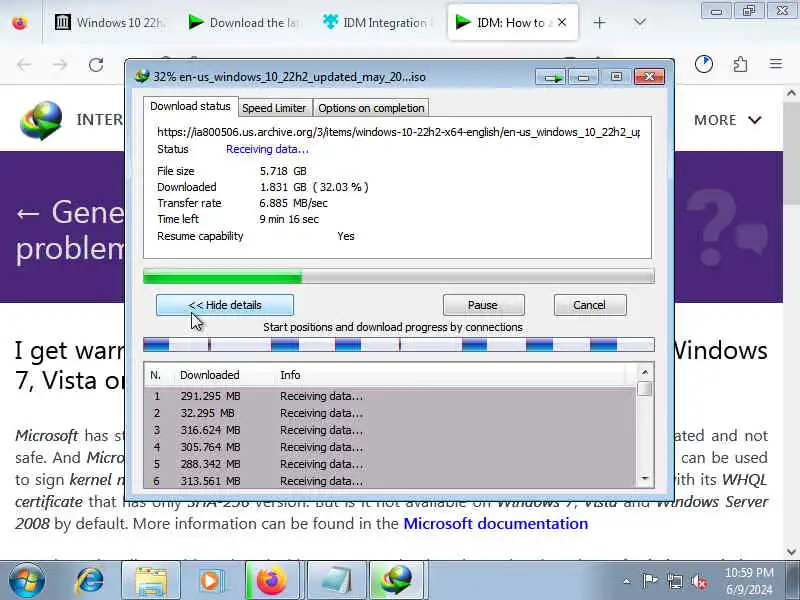Click the connections list scroll down arrow
The height and width of the screenshot is (600, 800).
click(645, 479)
